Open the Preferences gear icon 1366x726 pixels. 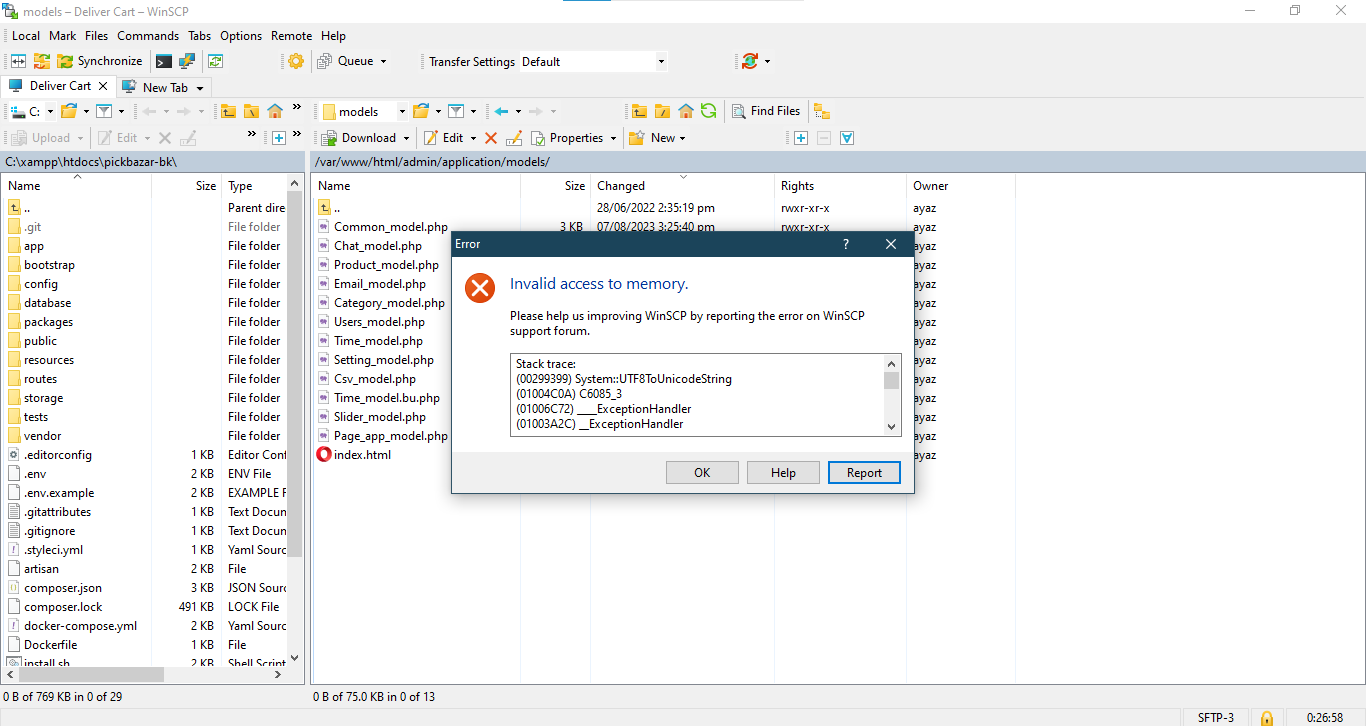[x=295, y=60]
